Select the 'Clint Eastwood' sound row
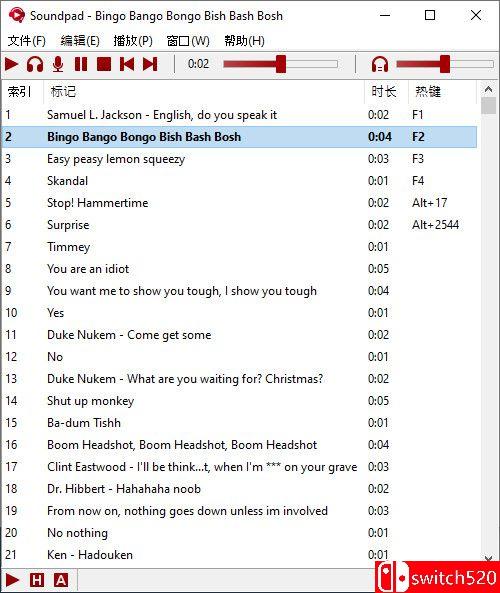The image size is (500, 593). coord(239,467)
